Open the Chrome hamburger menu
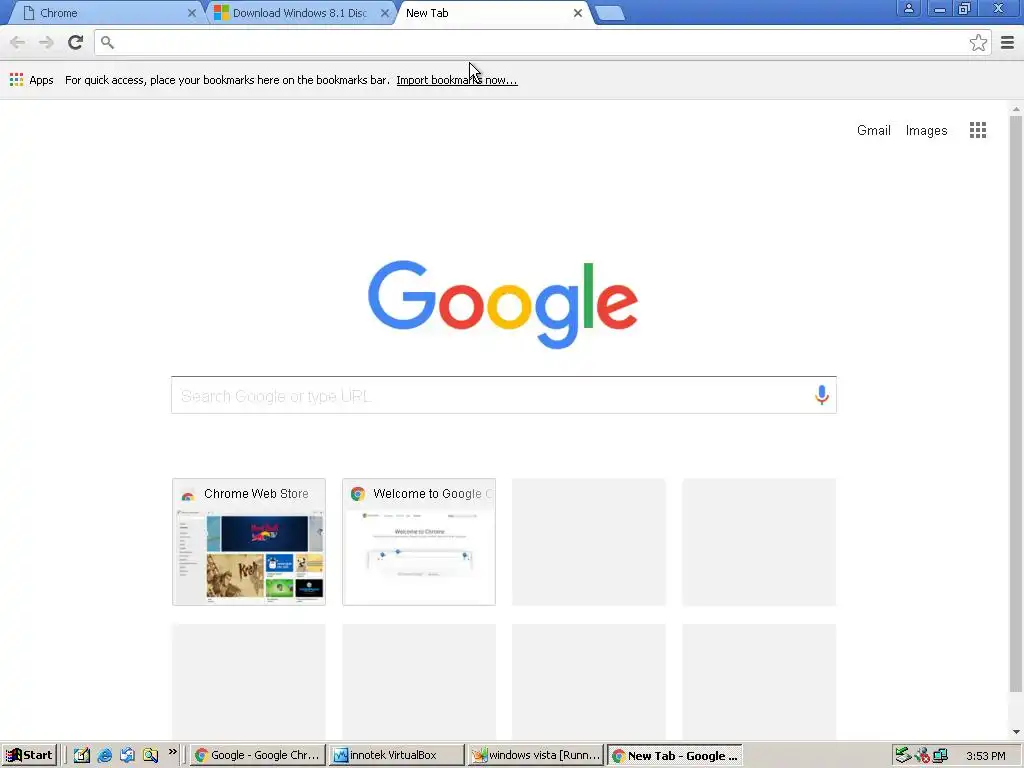The width and height of the screenshot is (1024, 768). pos(1008,42)
